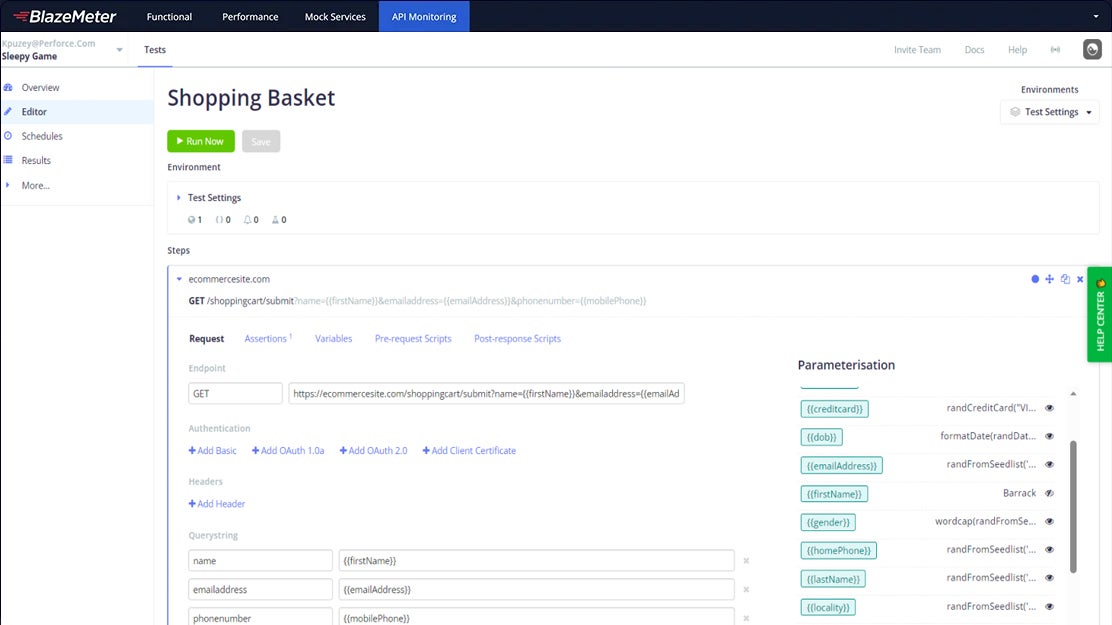Open the green Help Center tab
Viewport: 1112px width, 625px height.
pos(1100,315)
